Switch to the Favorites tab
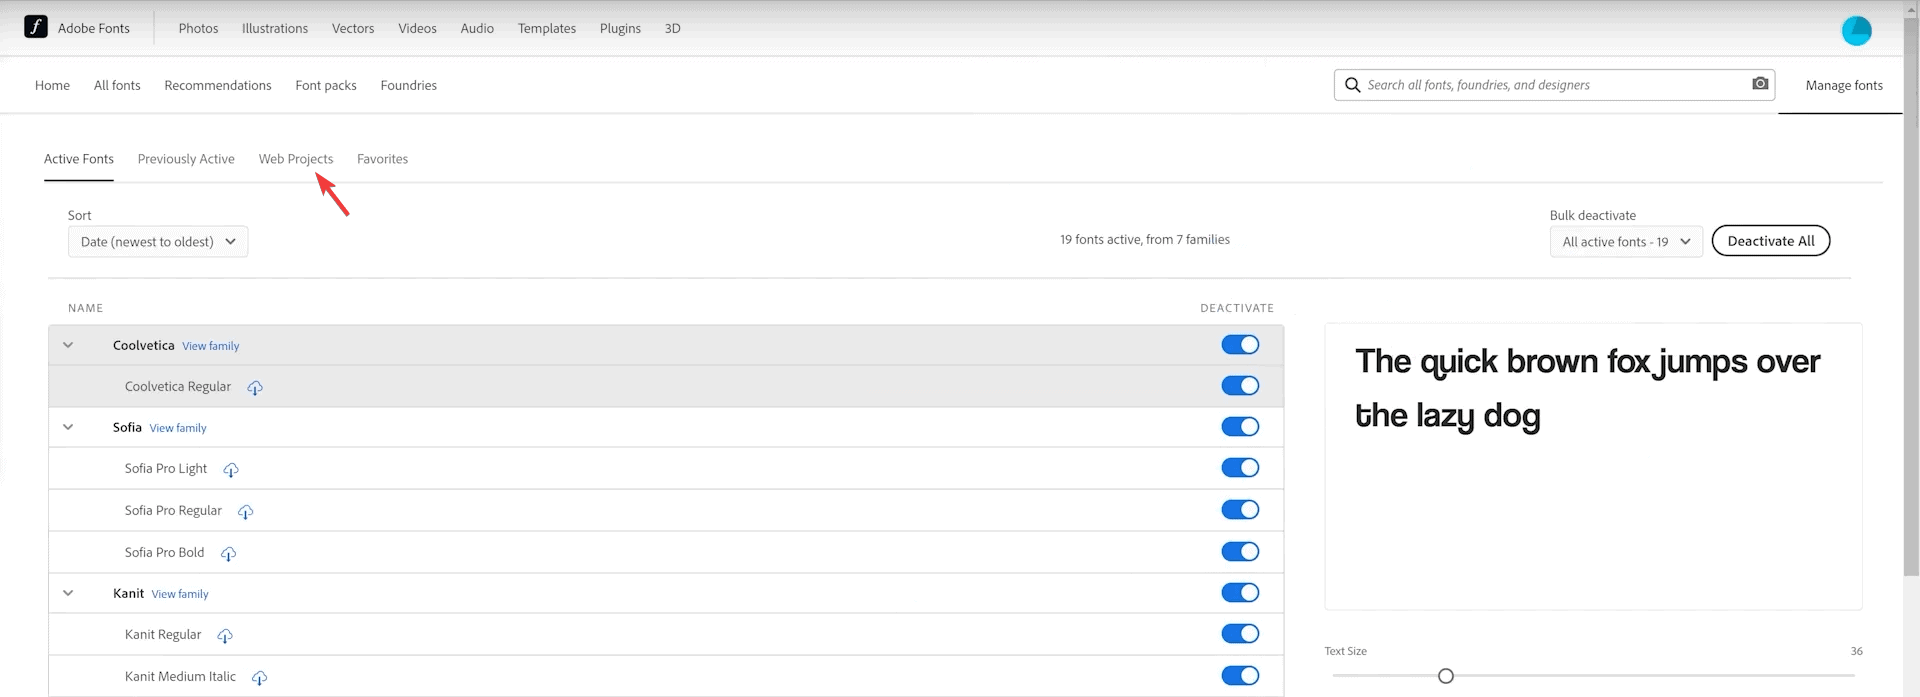Image resolution: width=1920 pixels, height=697 pixels. coord(382,159)
